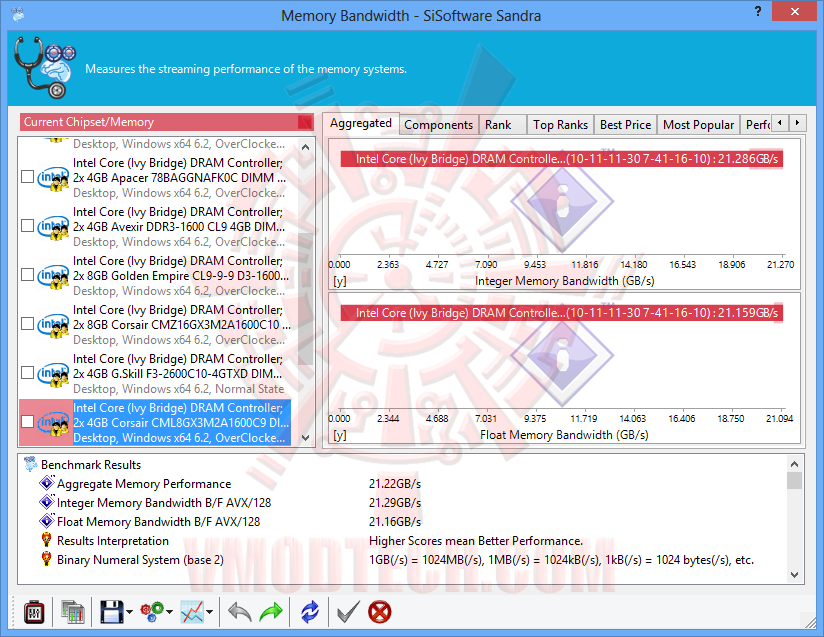
Task: Click the reference list scroll down arrow
Action: coord(305,437)
